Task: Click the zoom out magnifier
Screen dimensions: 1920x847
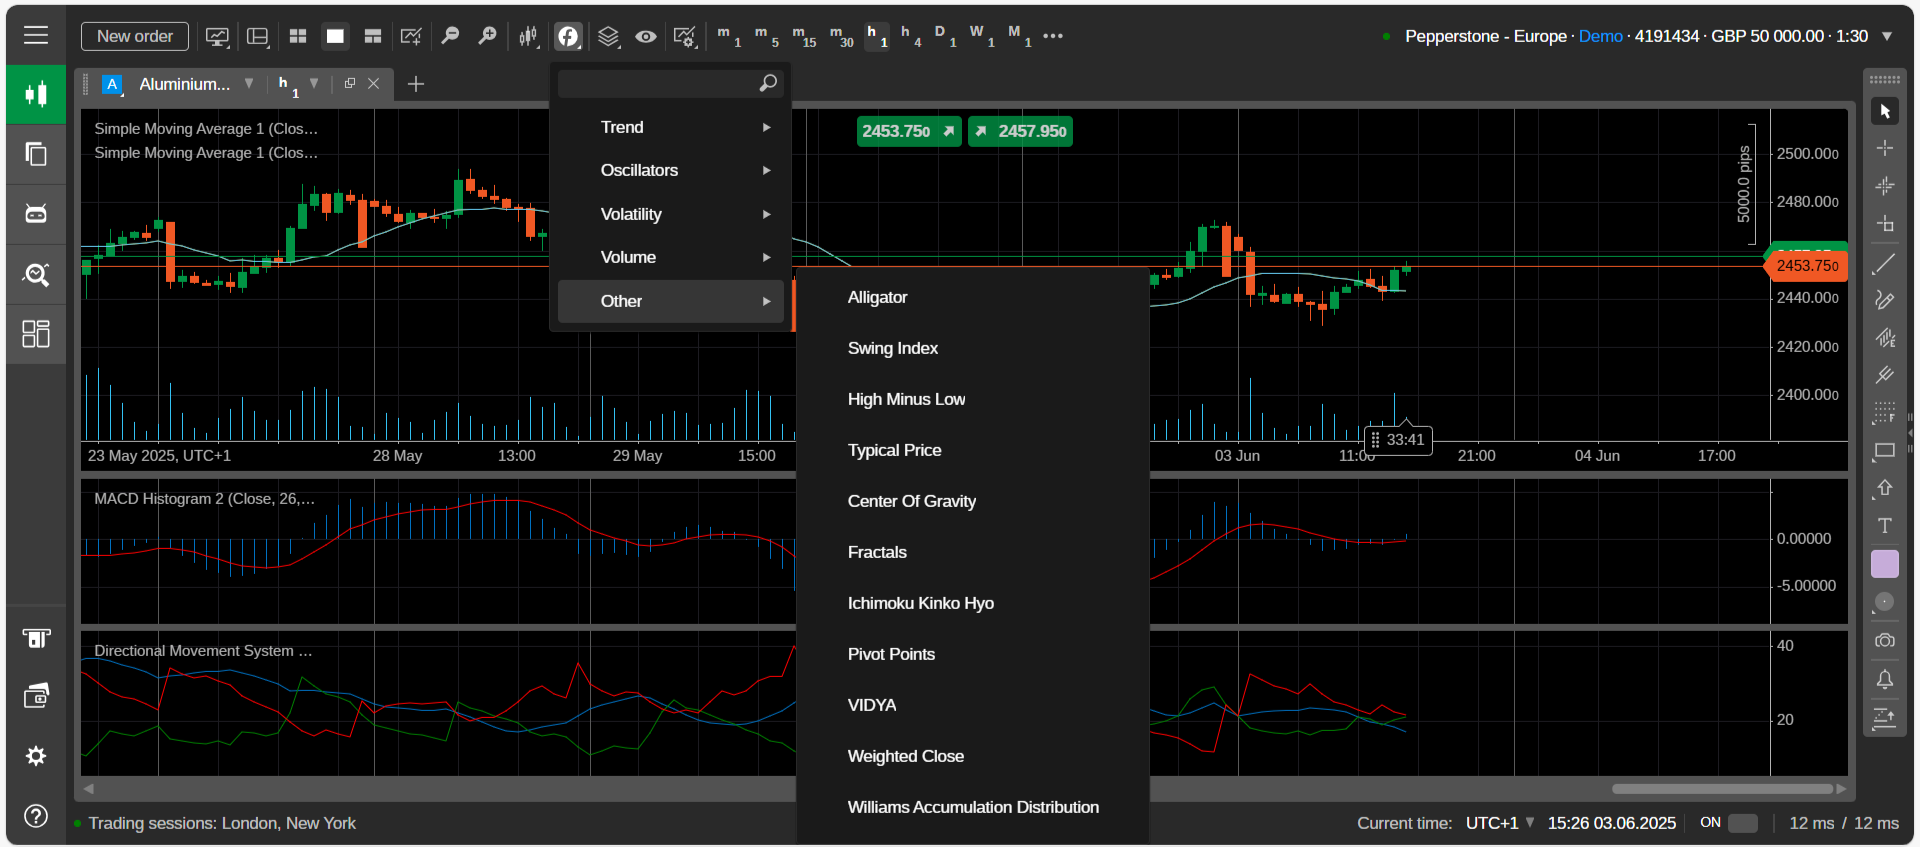Action: (450, 36)
